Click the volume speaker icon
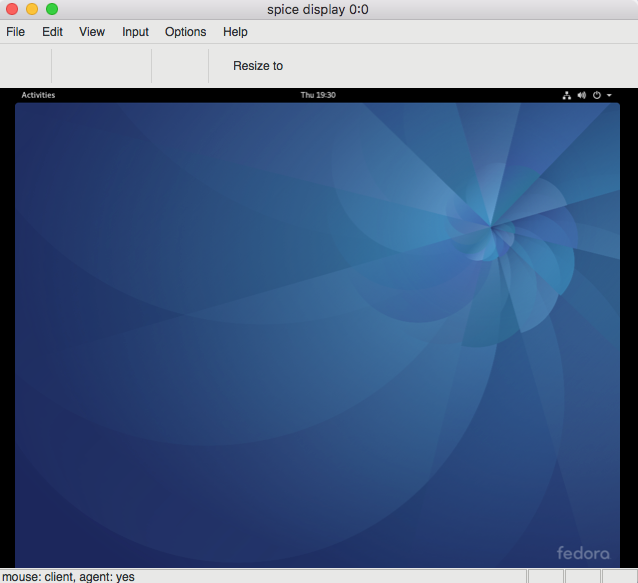 582,95
